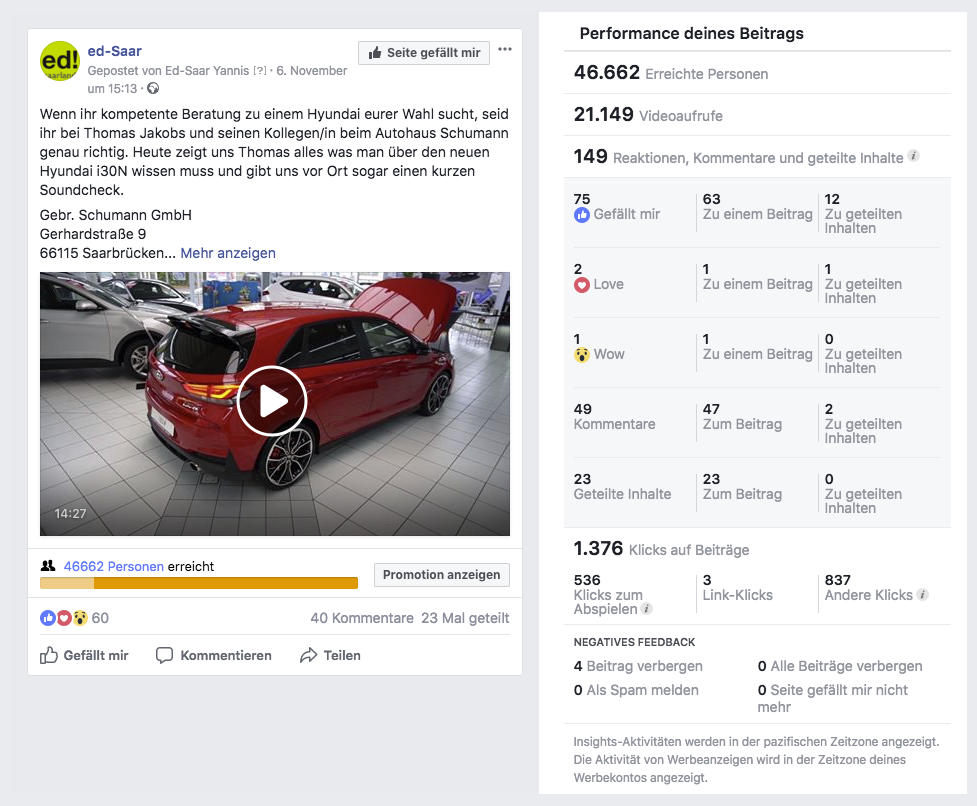Screen dimensions: 977x806
Task: Click the 49 Kommentare stat
Action: [x=614, y=417]
